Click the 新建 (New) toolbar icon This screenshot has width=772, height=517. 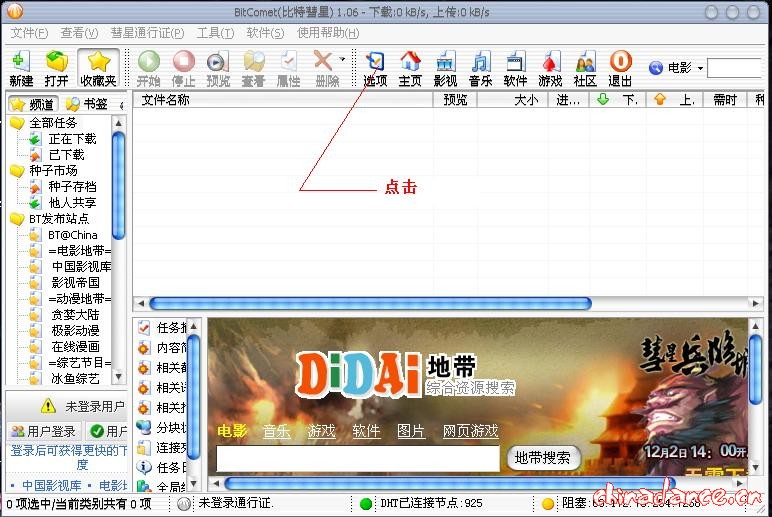tap(21, 68)
